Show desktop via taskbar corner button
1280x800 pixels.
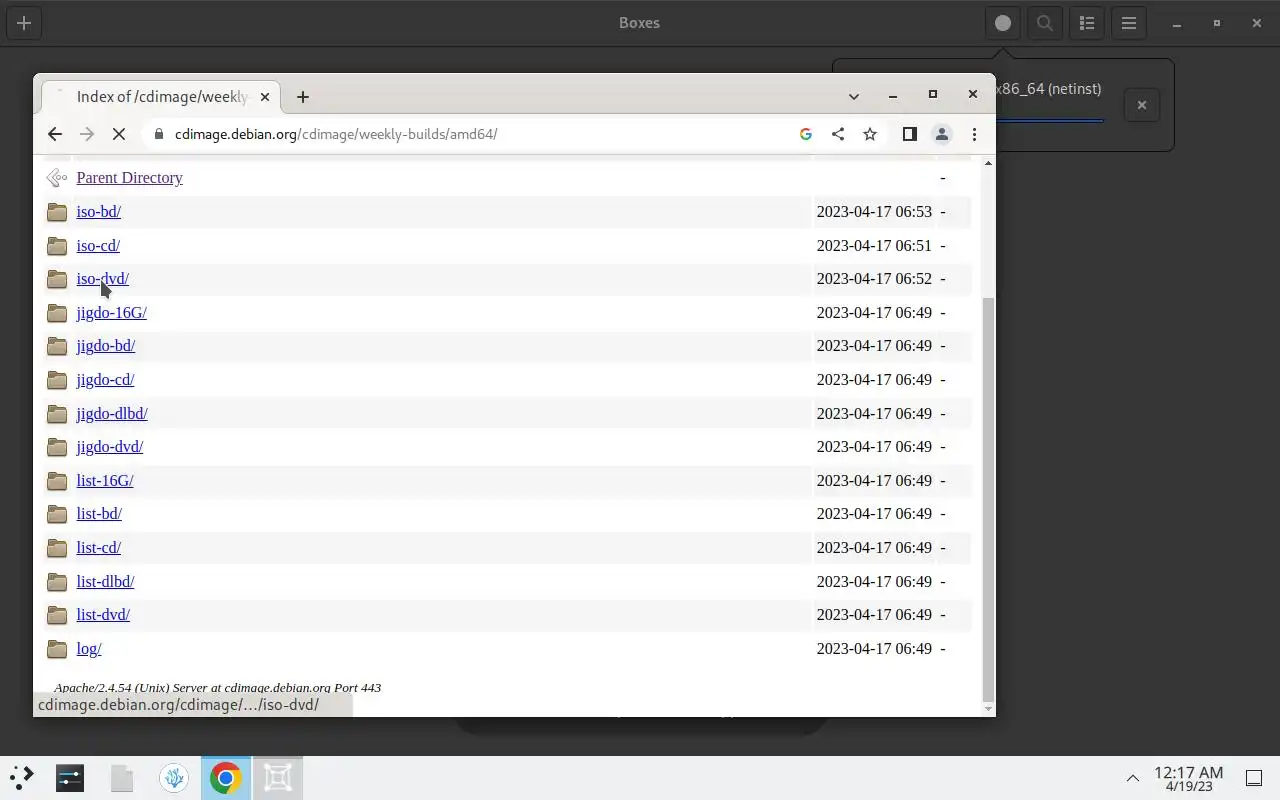click(1253, 778)
